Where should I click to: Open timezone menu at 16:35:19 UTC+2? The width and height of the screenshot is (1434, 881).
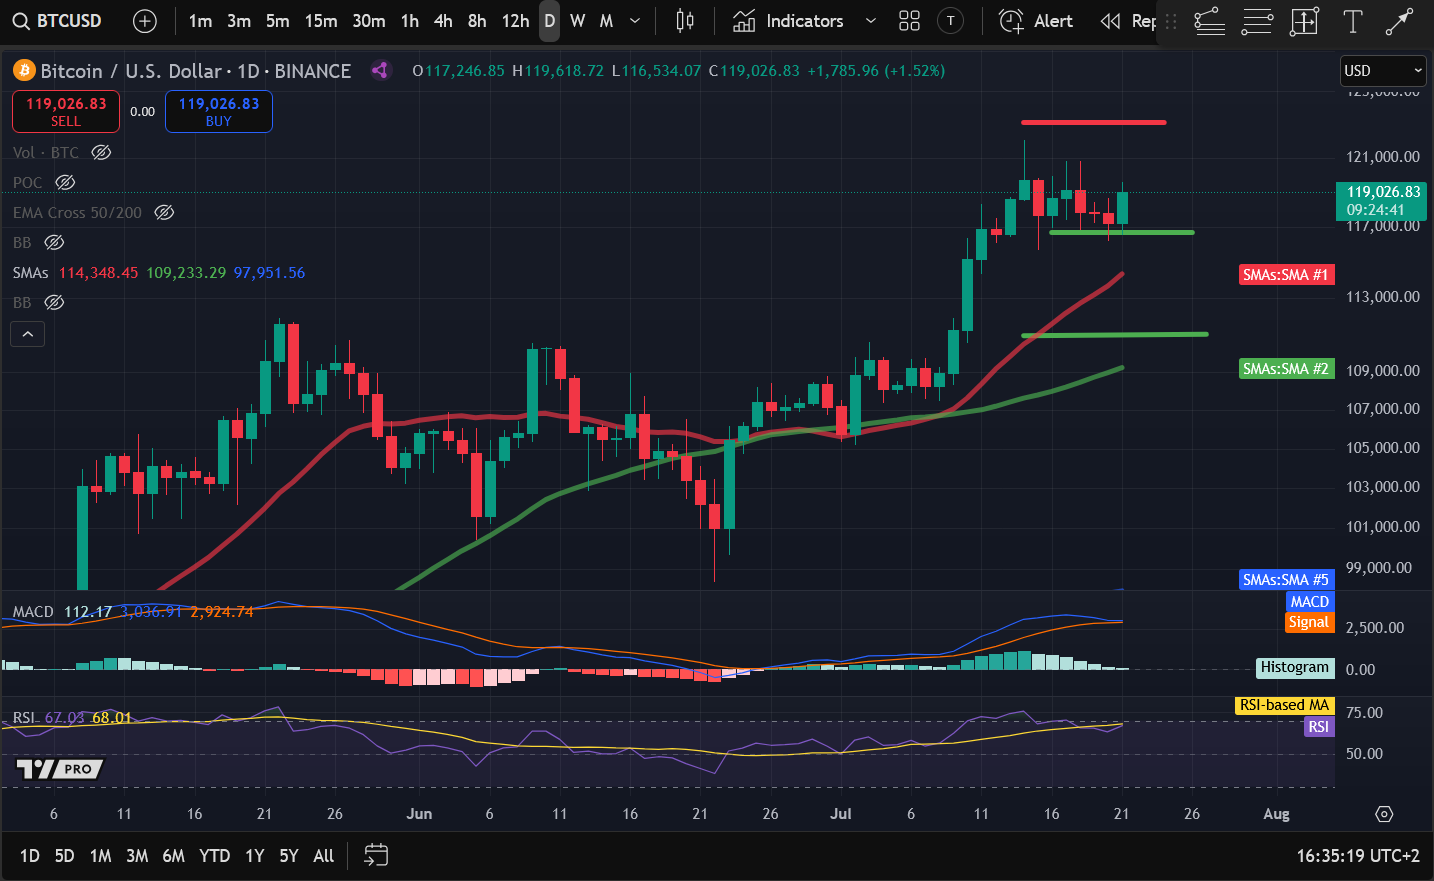click(1358, 856)
